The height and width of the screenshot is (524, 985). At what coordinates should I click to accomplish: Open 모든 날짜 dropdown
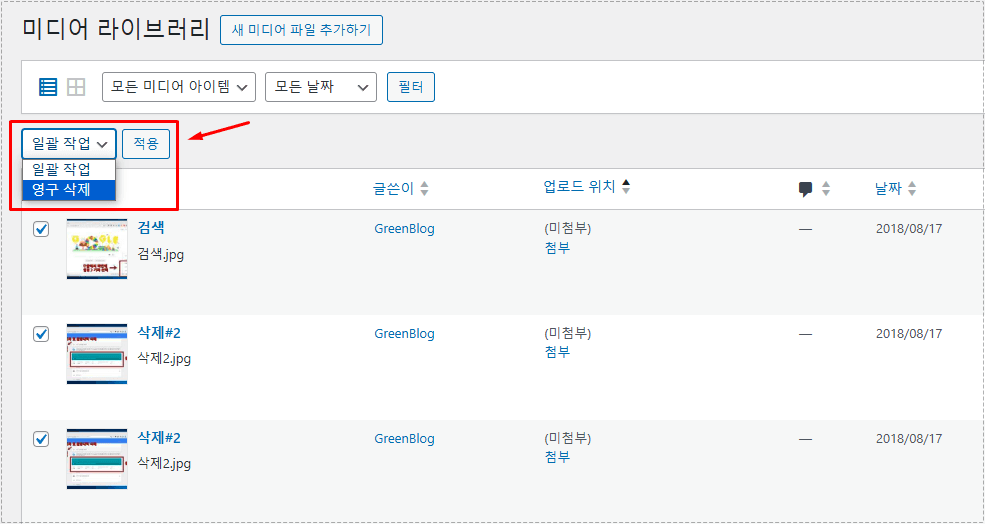point(321,87)
